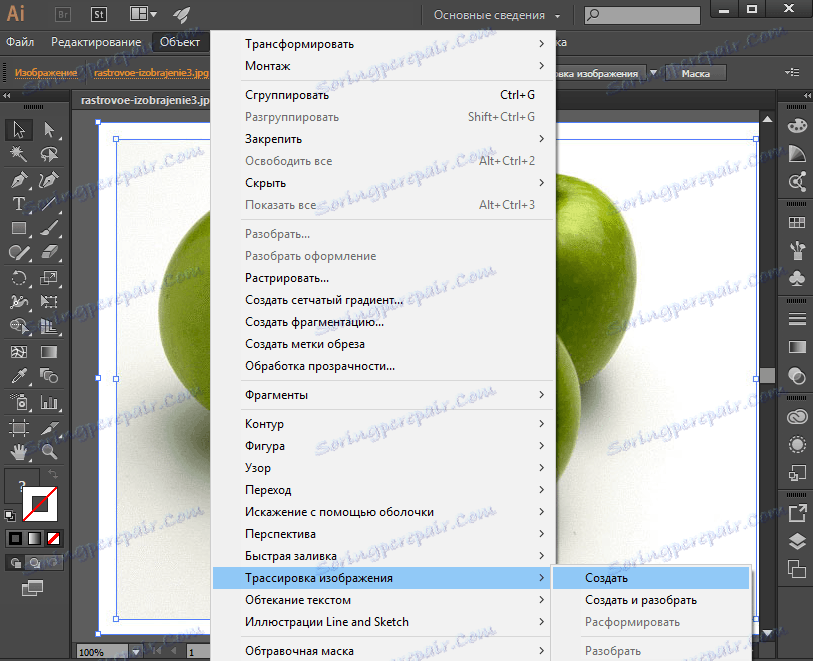Select the Free Transform tool
Image resolution: width=813 pixels, height=661 pixels.
point(49,302)
